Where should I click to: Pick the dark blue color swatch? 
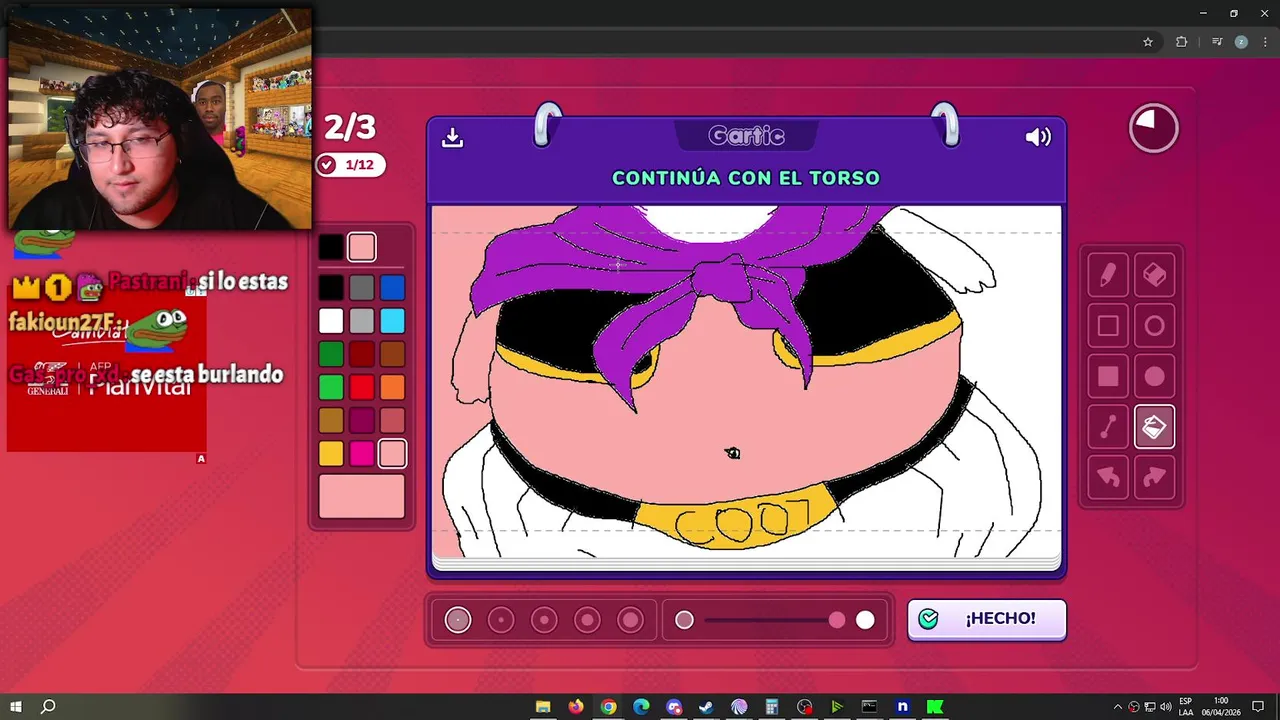click(392, 289)
